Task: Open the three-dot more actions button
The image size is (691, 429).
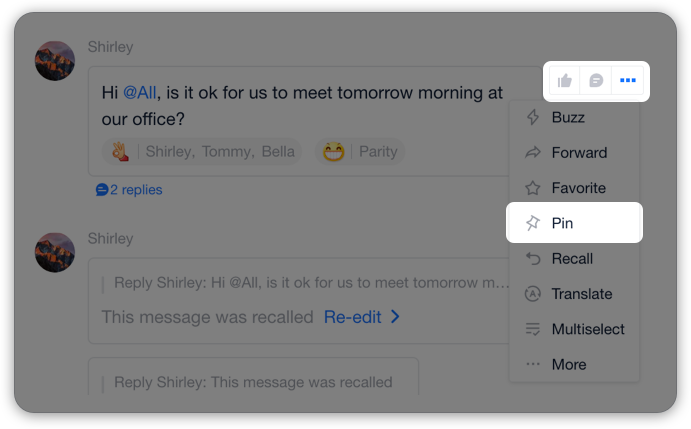Action: coord(628,80)
